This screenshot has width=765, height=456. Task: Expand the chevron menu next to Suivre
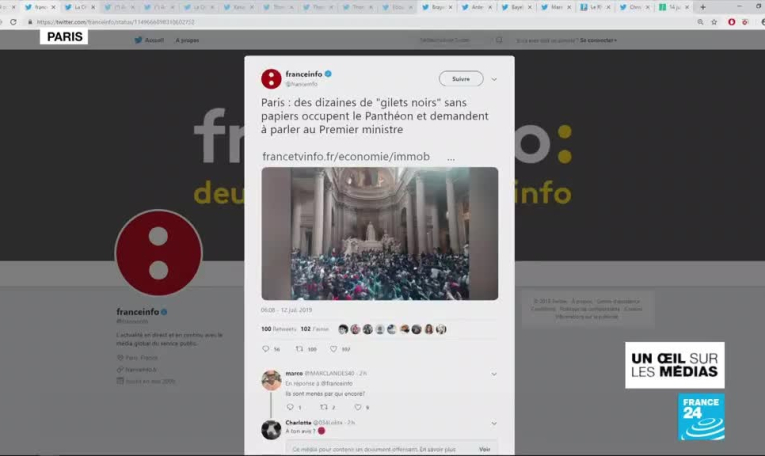tap(494, 79)
